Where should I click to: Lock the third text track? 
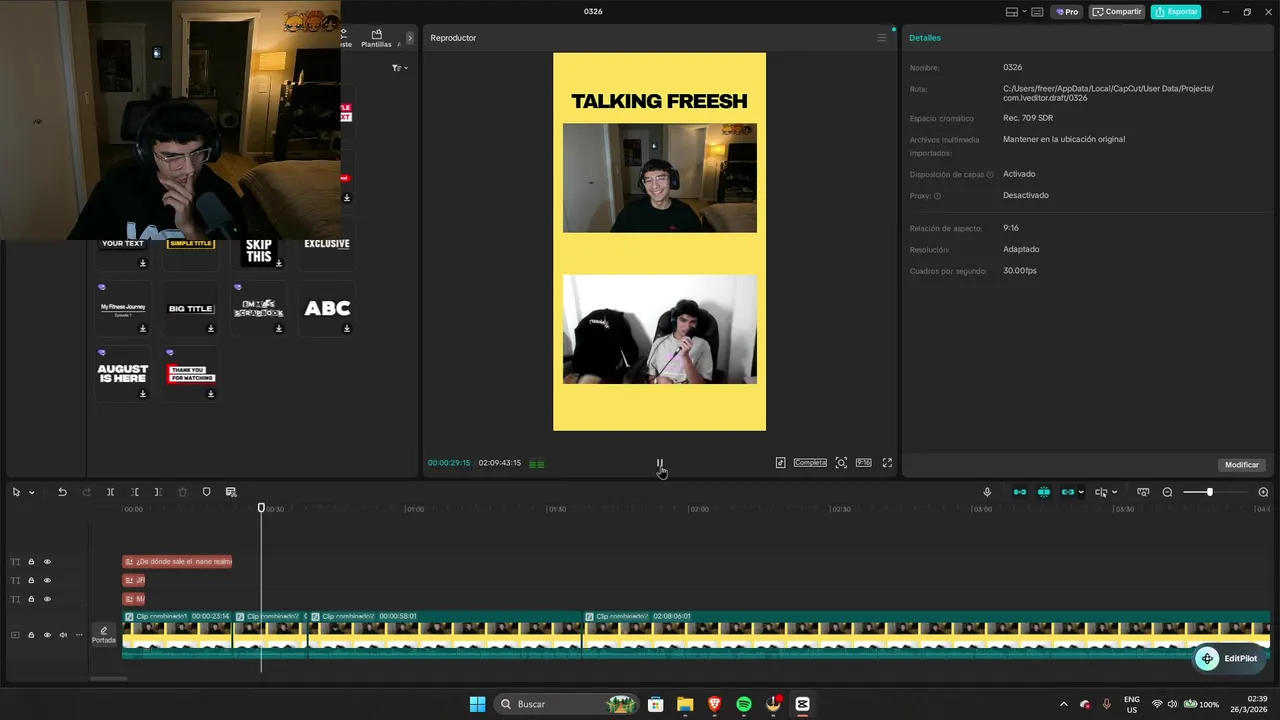click(31, 599)
